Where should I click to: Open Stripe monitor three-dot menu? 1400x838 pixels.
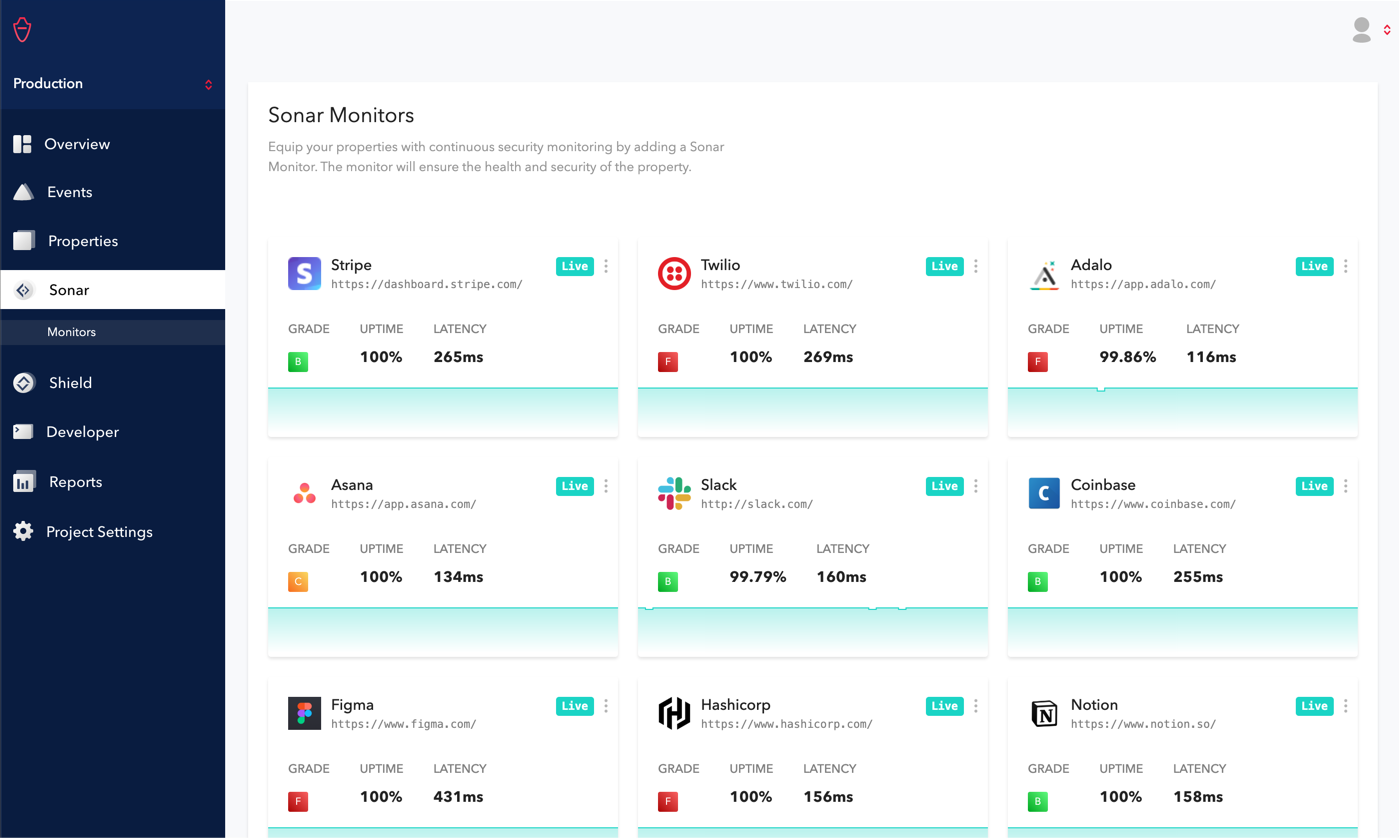[606, 266]
